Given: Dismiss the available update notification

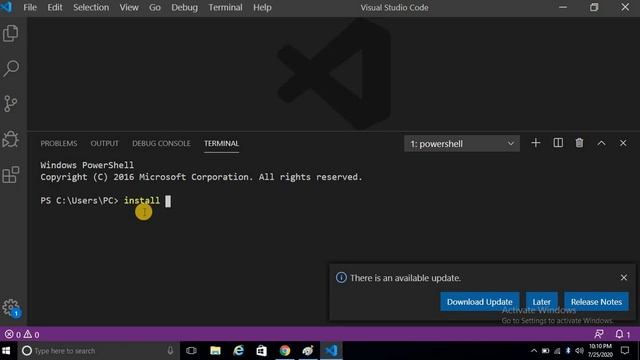Looking at the screenshot, I should pyautogui.click(x=624, y=278).
